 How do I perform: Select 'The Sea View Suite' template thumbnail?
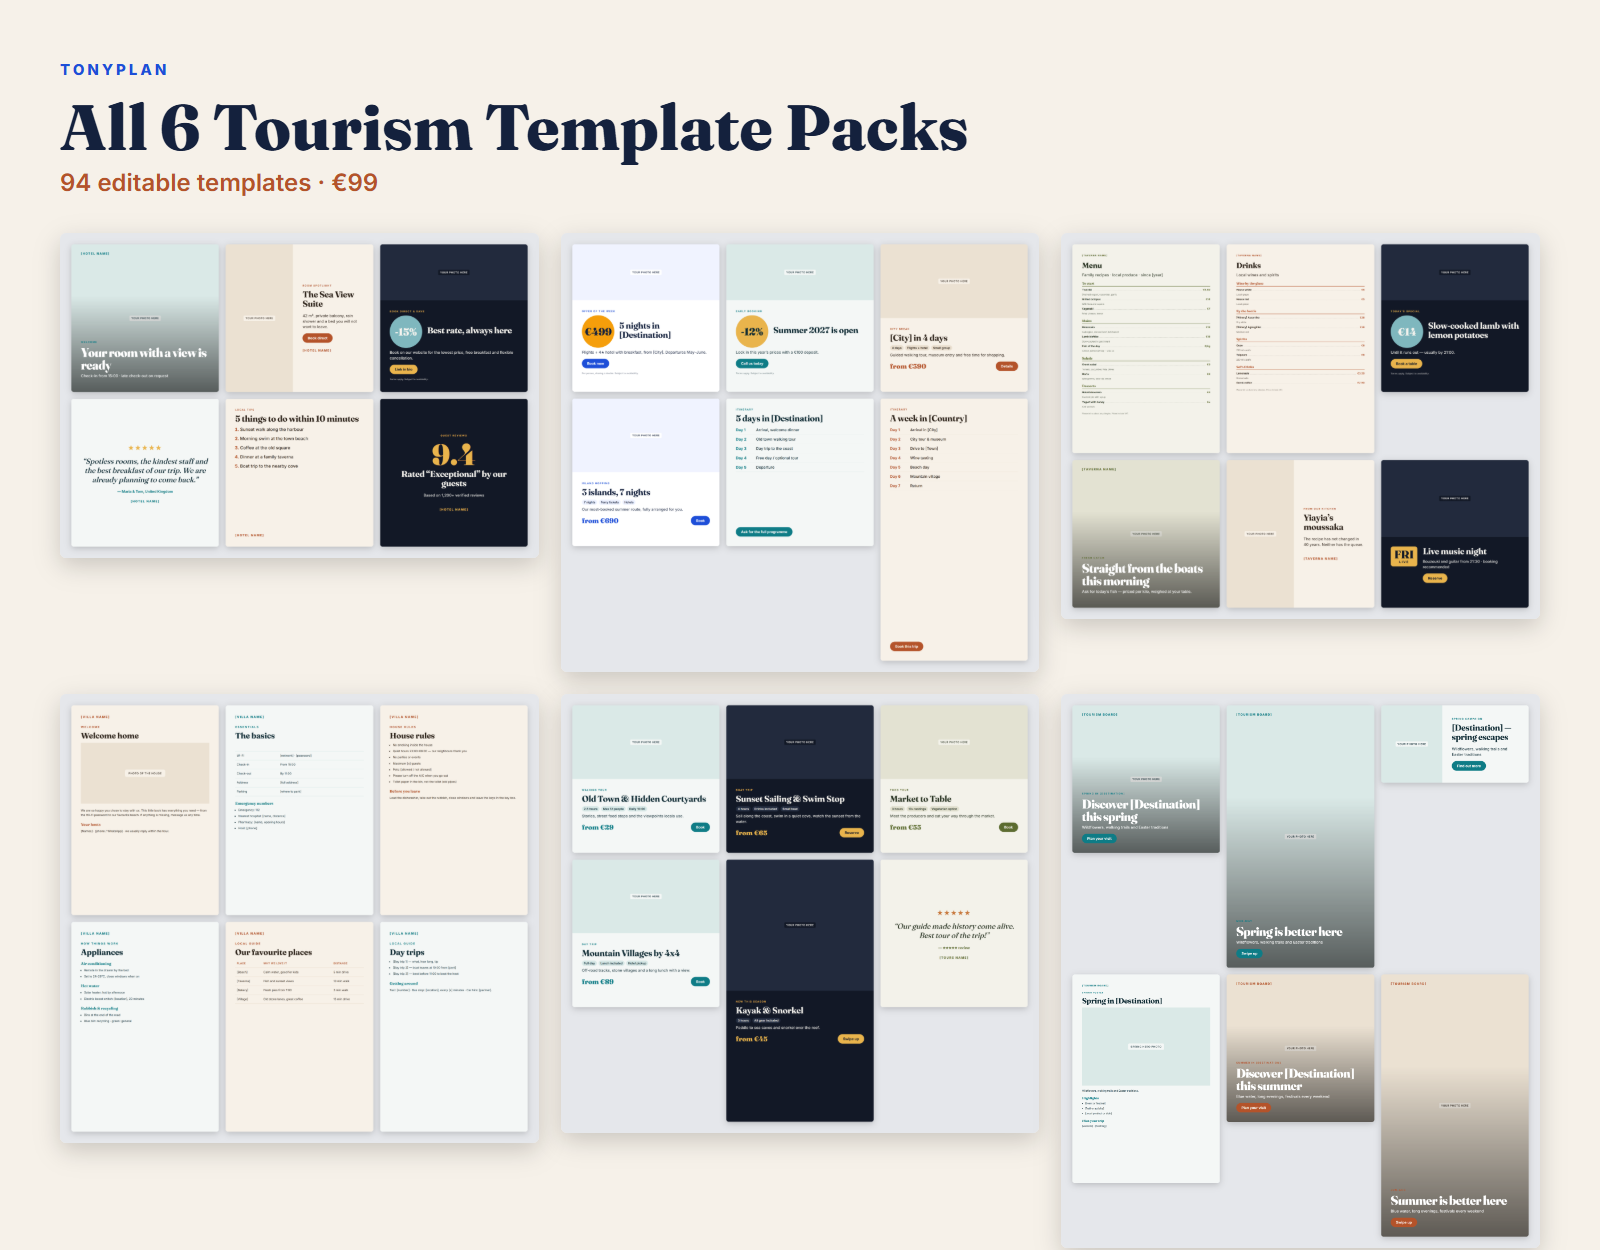(299, 318)
